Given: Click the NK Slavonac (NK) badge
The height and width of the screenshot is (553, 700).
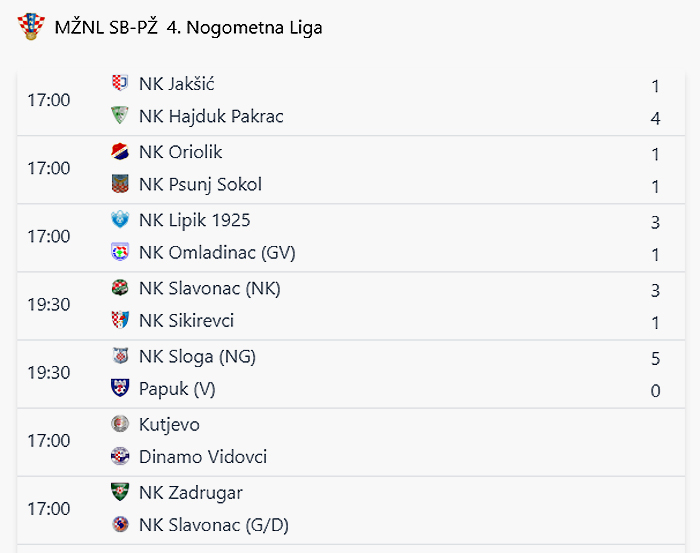Looking at the screenshot, I should pyautogui.click(x=120, y=288).
